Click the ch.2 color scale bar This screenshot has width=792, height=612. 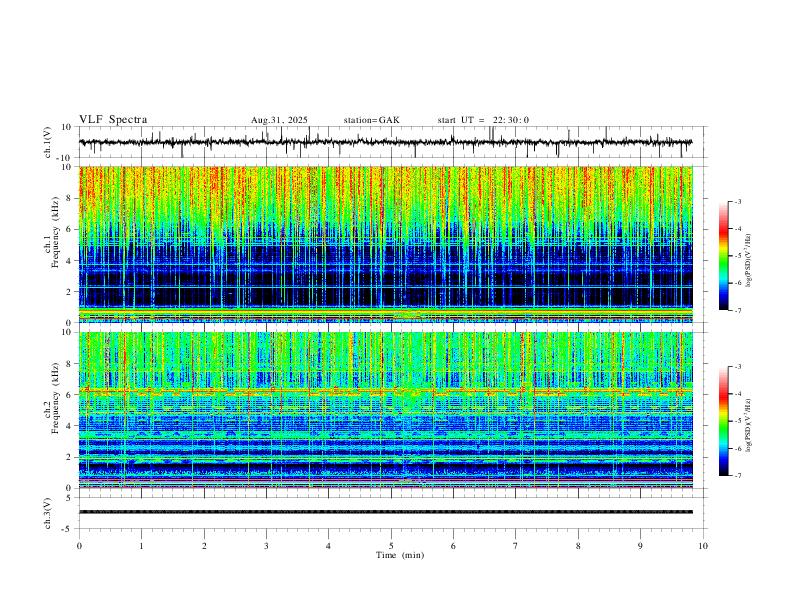(x=724, y=421)
